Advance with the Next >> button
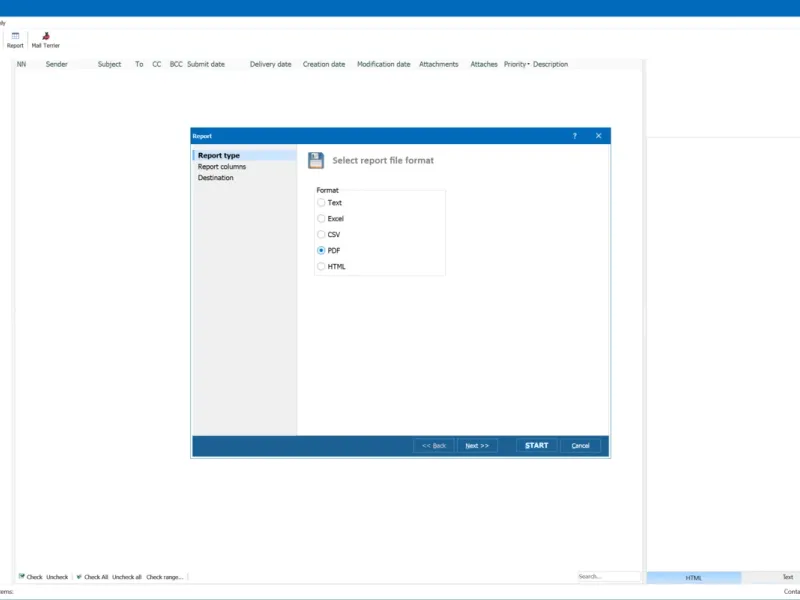The height and width of the screenshot is (600, 800). tap(477, 445)
